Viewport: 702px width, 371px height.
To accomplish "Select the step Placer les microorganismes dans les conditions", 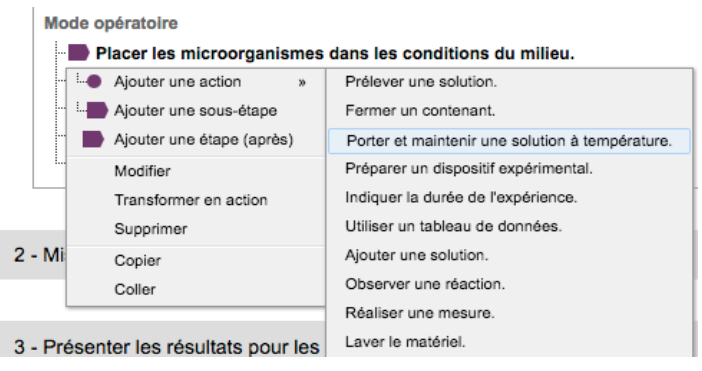I will pyautogui.click(x=335, y=53).
